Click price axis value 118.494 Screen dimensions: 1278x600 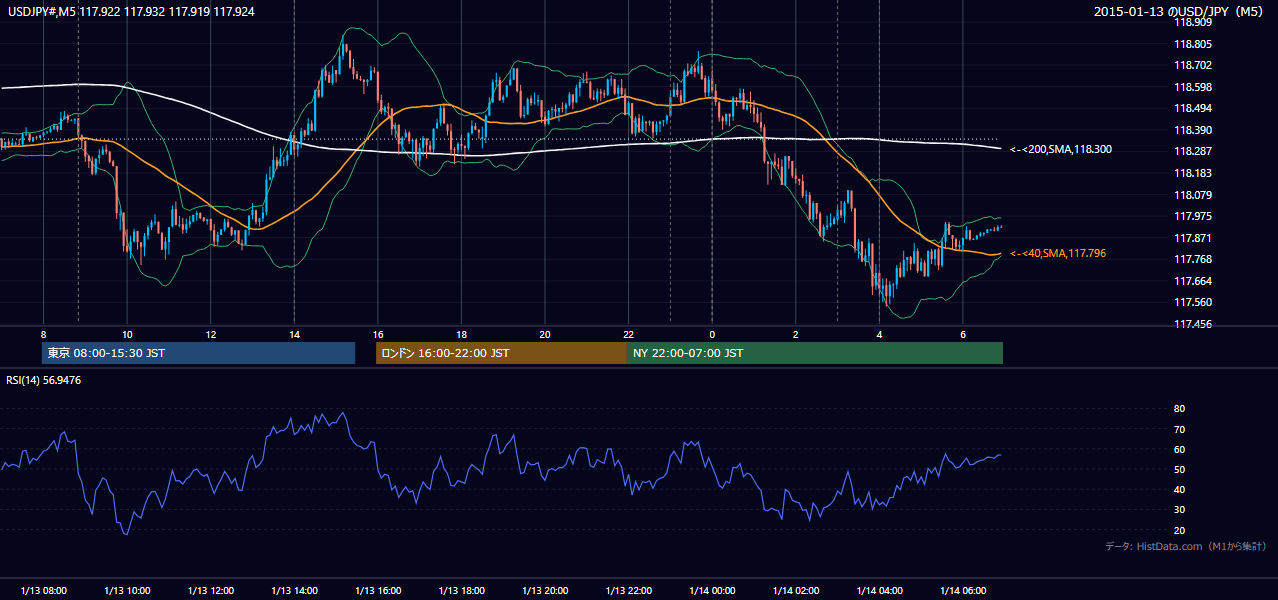click(x=1191, y=109)
